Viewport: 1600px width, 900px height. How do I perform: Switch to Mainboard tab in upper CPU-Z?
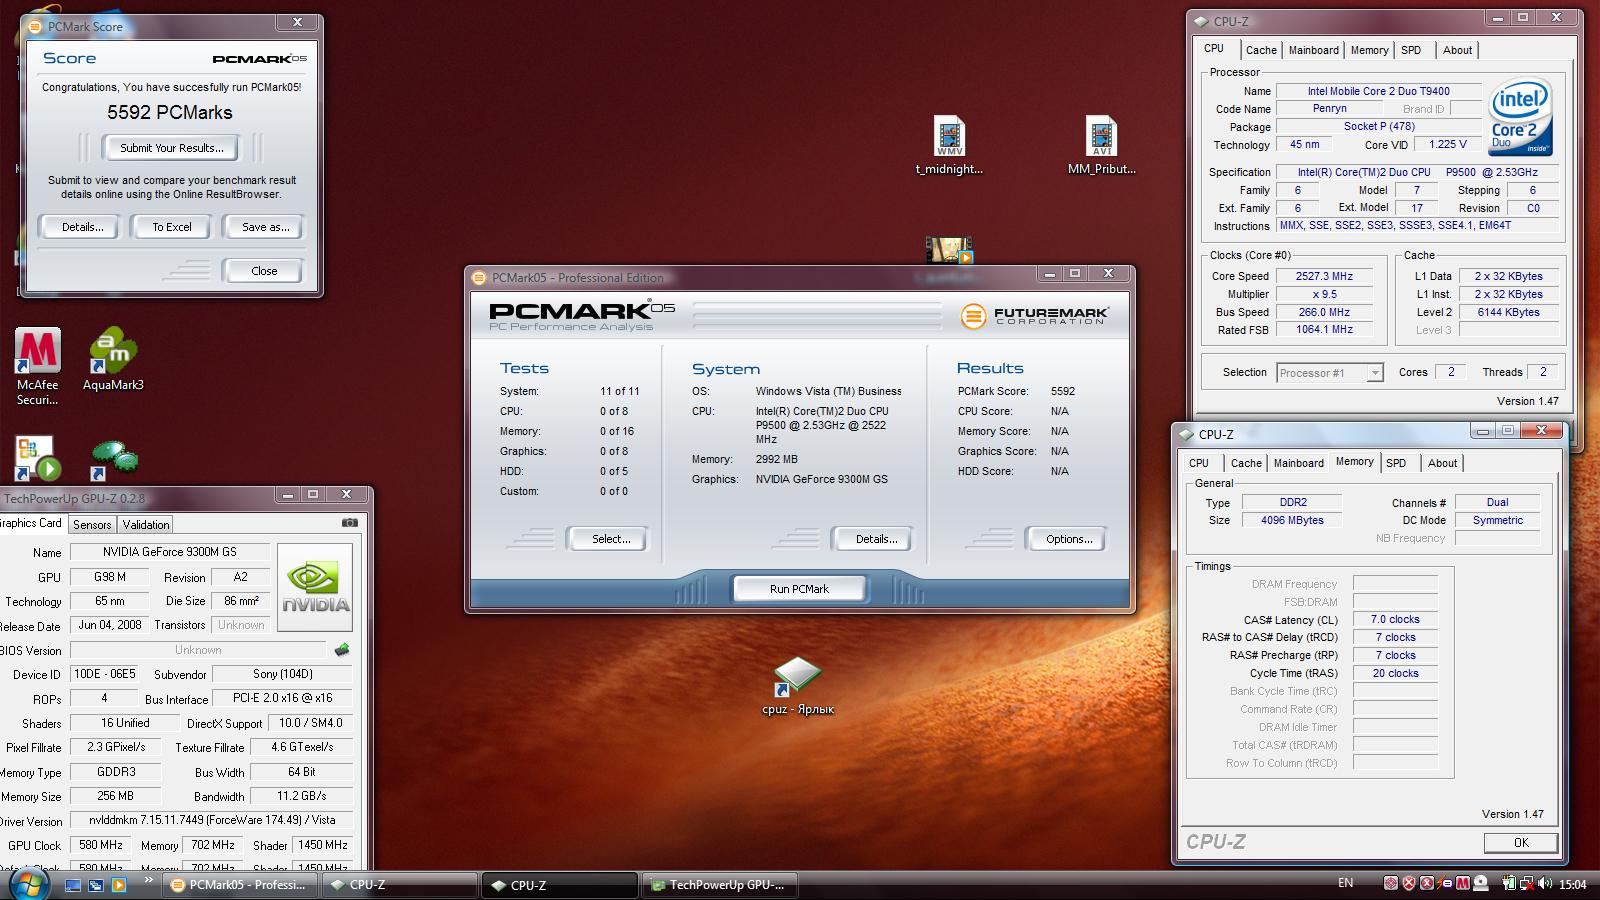point(1313,50)
